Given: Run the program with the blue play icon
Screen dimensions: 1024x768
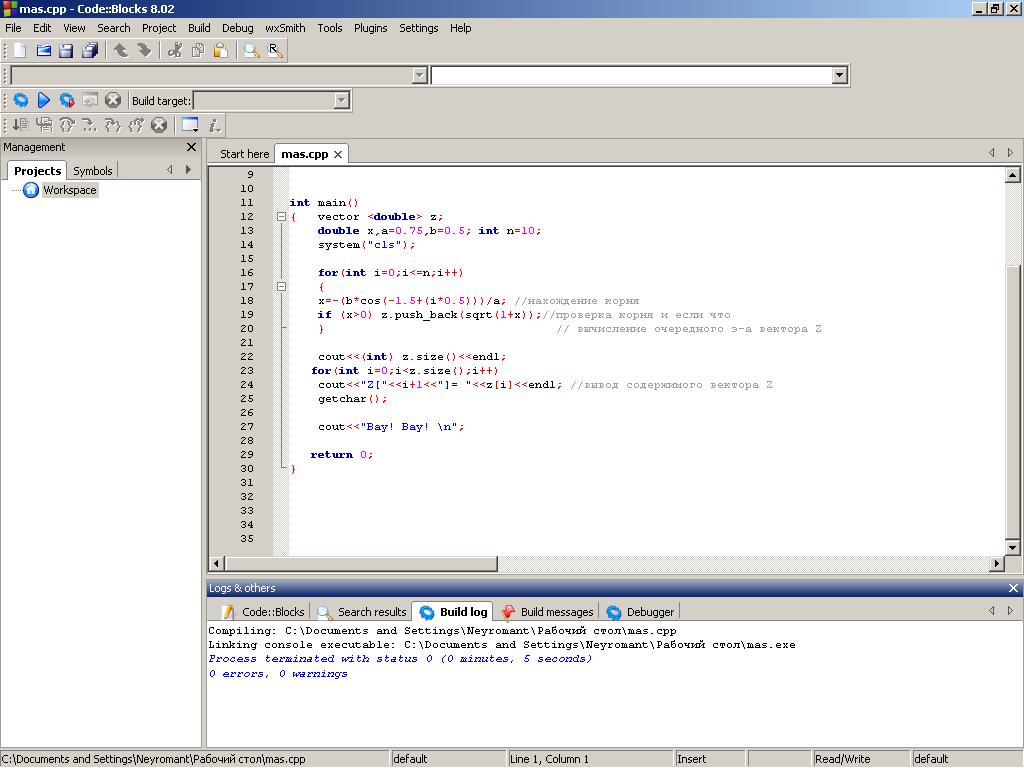Looking at the screenshot, I should [44, 100].
